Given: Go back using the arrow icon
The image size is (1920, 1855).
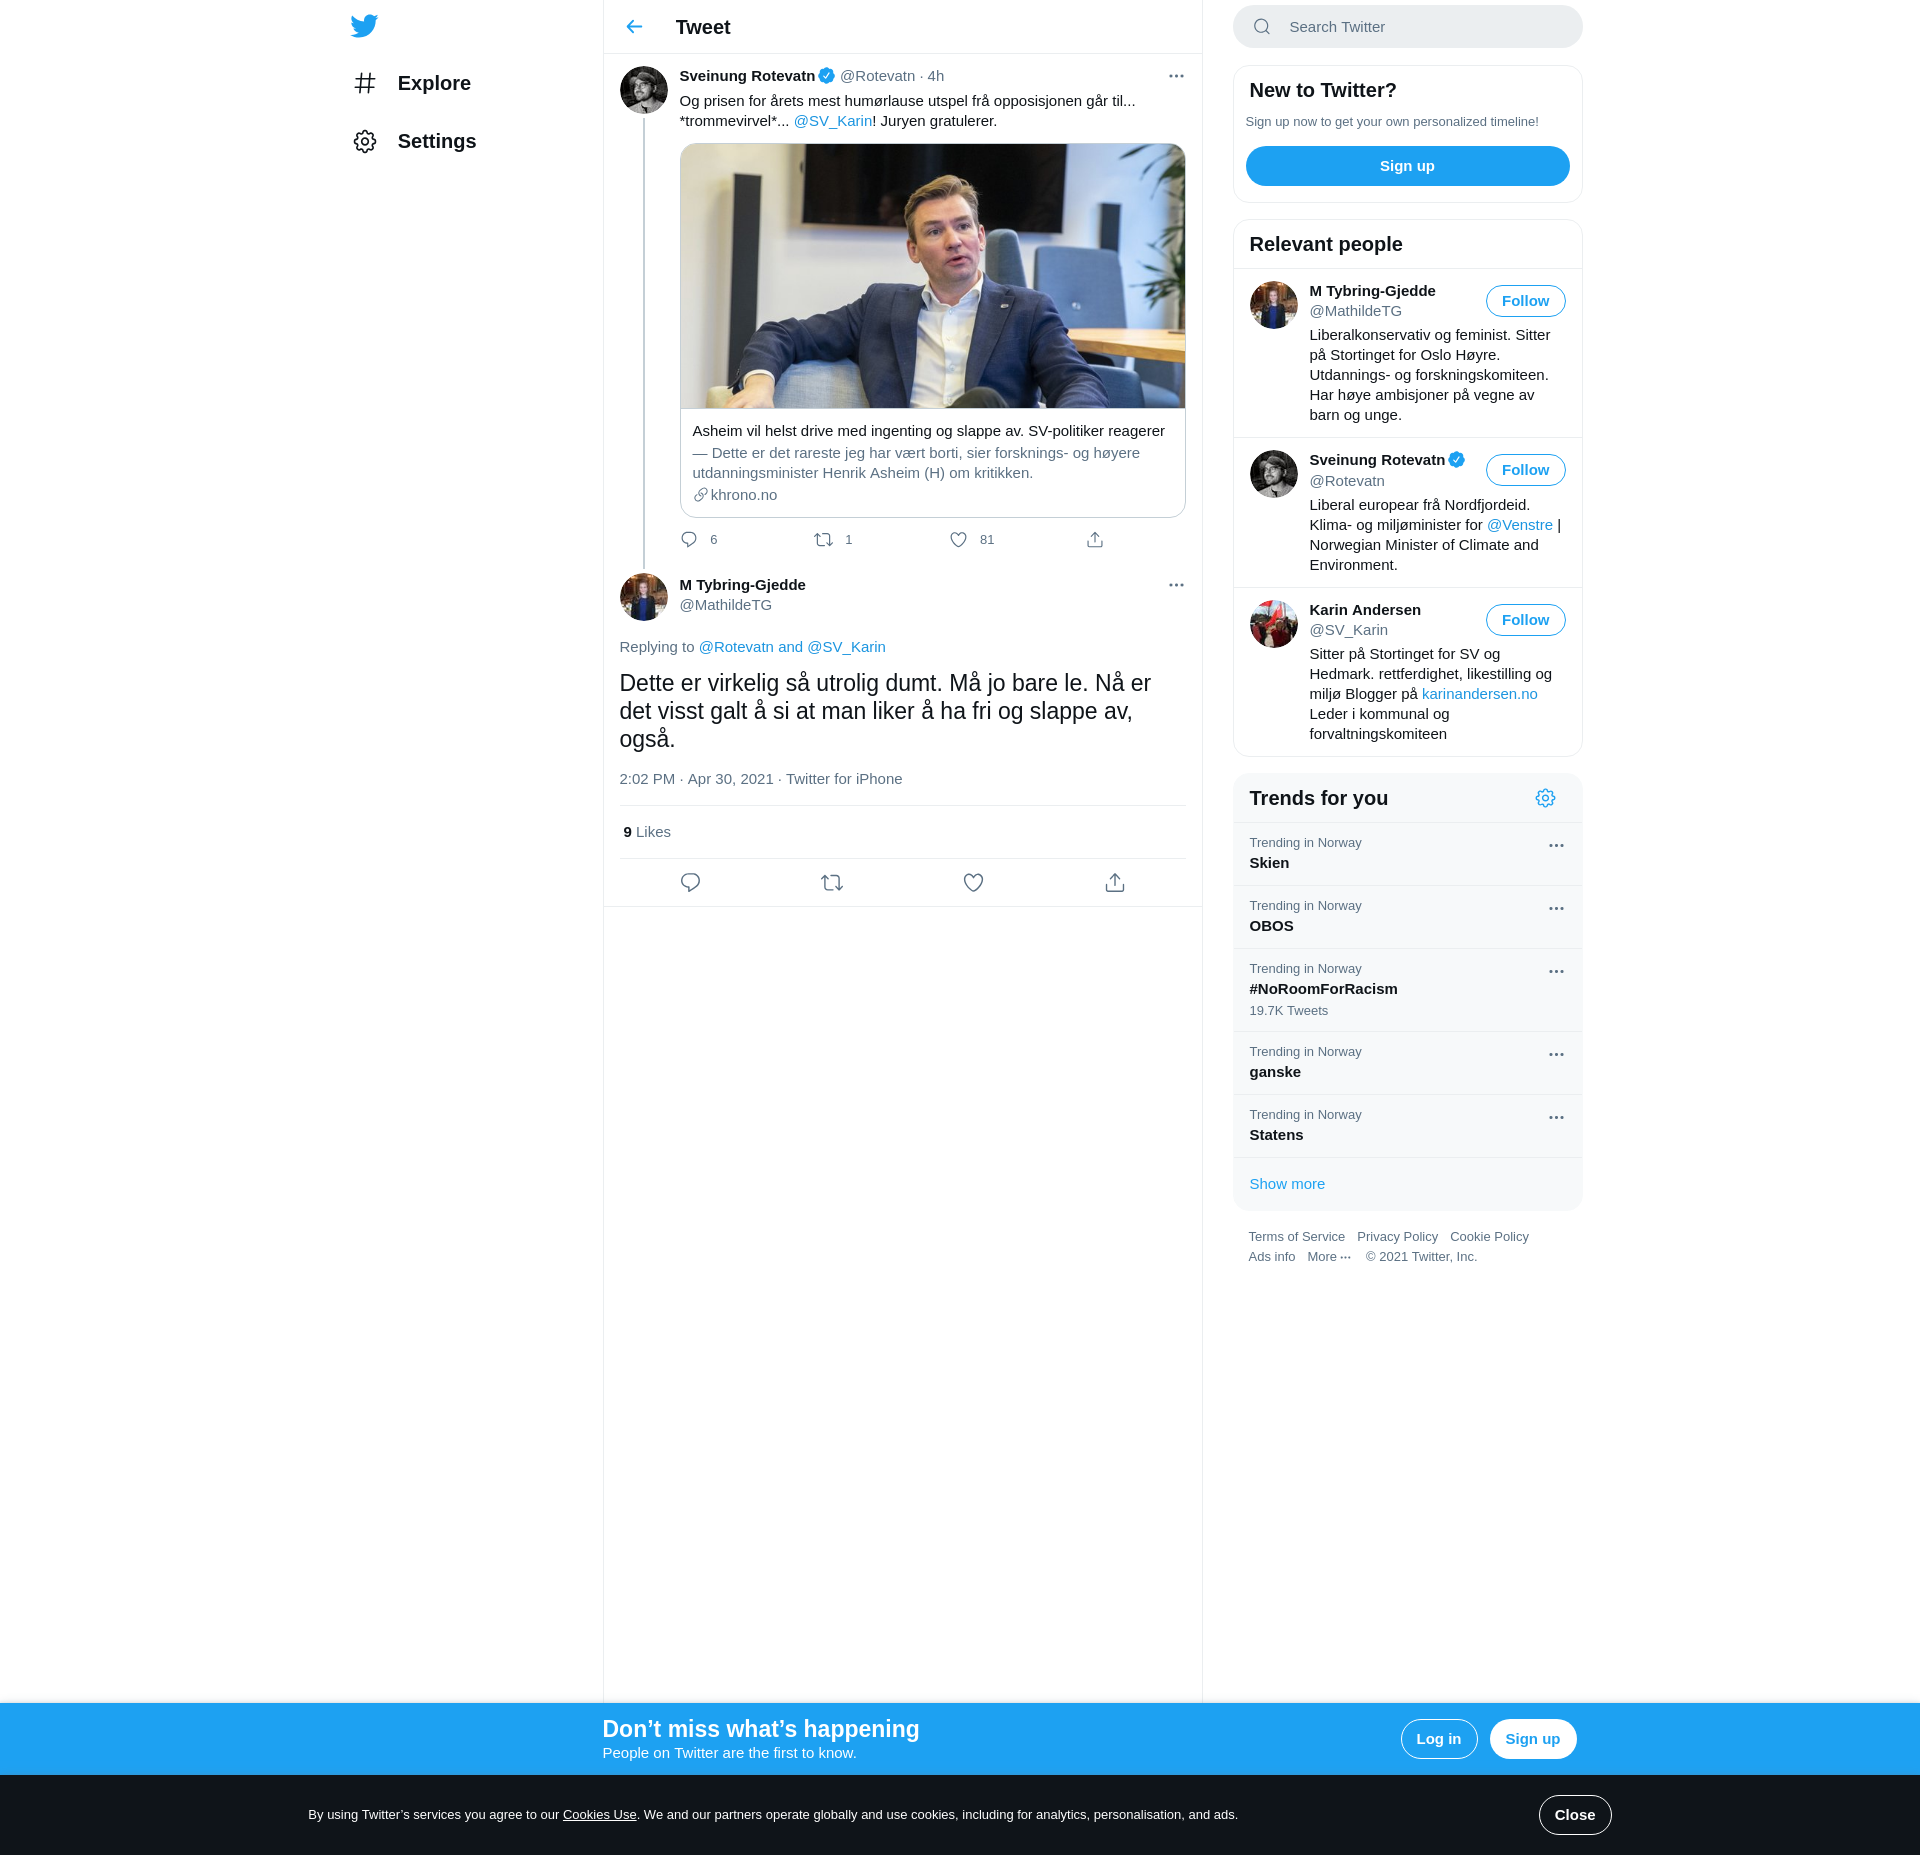Looking at the screenshot, I should click(634, 27).
